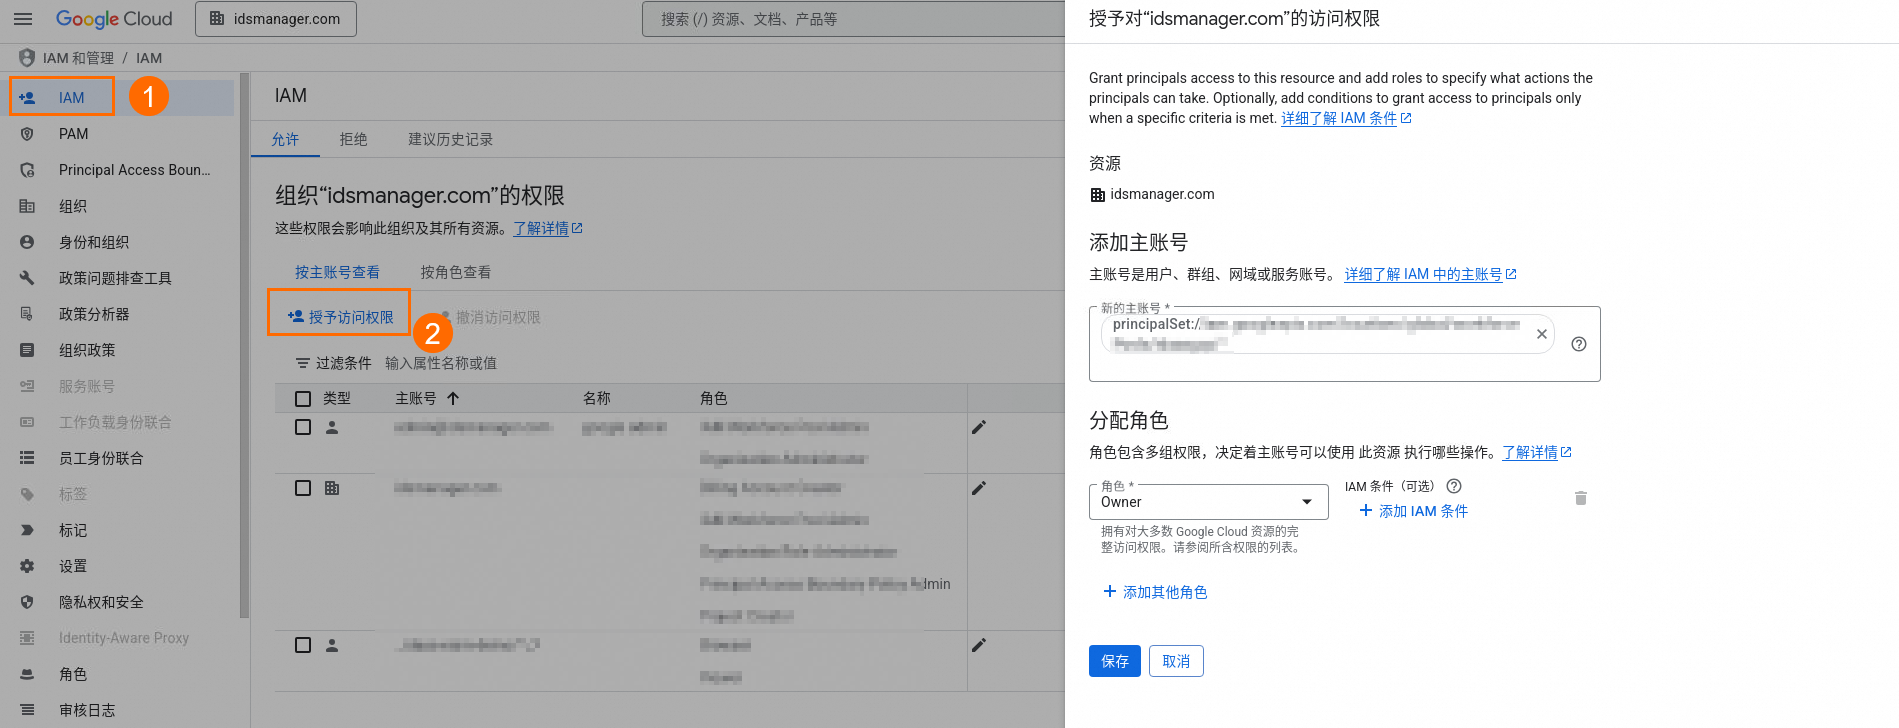Select 按主账号查看 view tab
Viewport: 1899px width, 728px height.
pyautogui.click(x=337, y=272)
